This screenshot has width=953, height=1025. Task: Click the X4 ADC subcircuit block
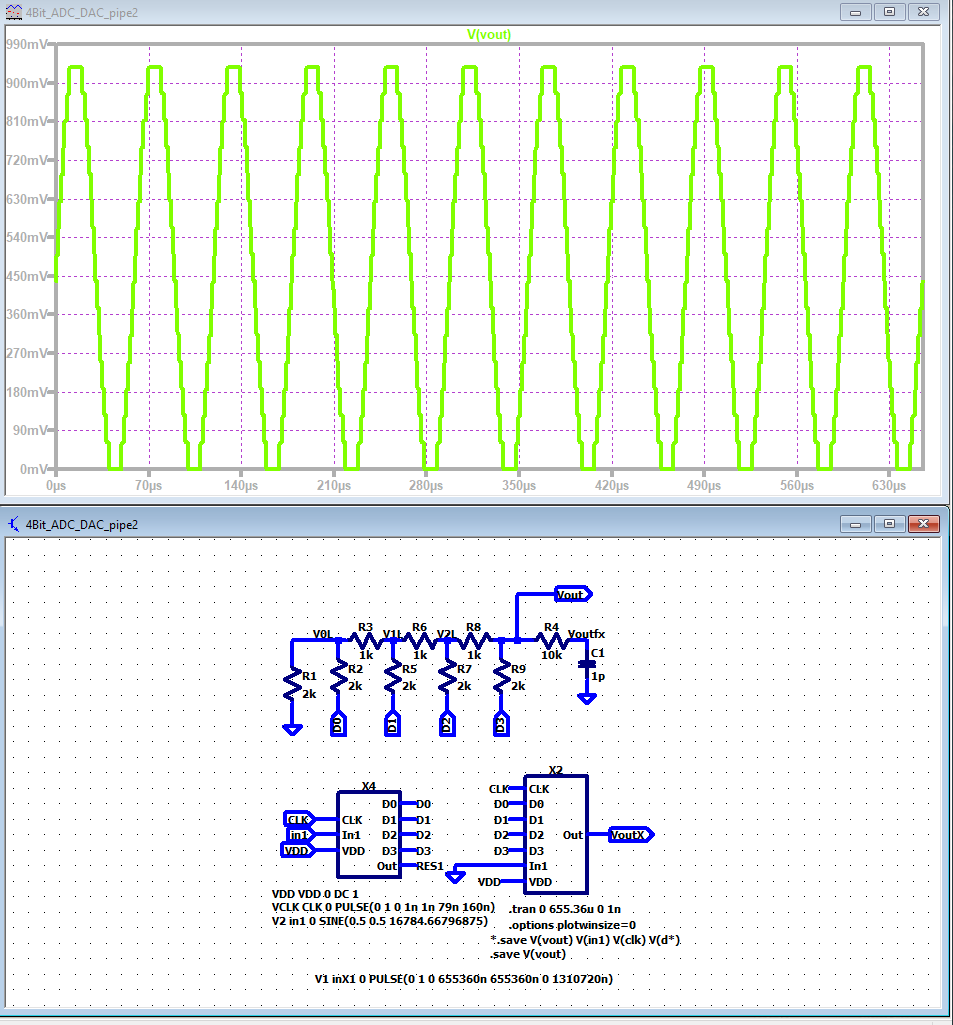tap(369, 834)
